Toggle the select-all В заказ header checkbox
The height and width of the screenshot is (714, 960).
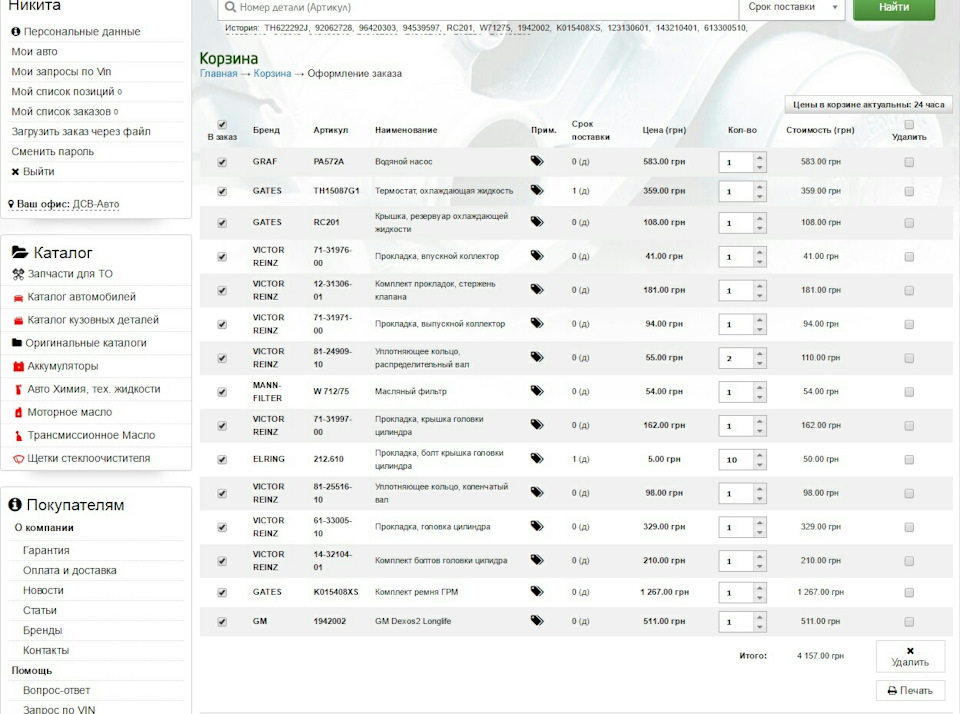[222, 124]
